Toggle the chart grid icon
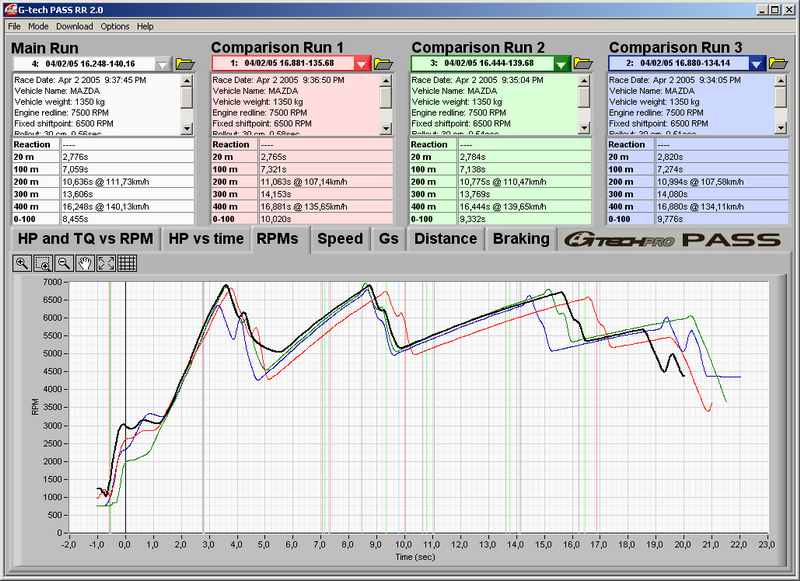This screenshot has width=800, height=581. [127, 263]
